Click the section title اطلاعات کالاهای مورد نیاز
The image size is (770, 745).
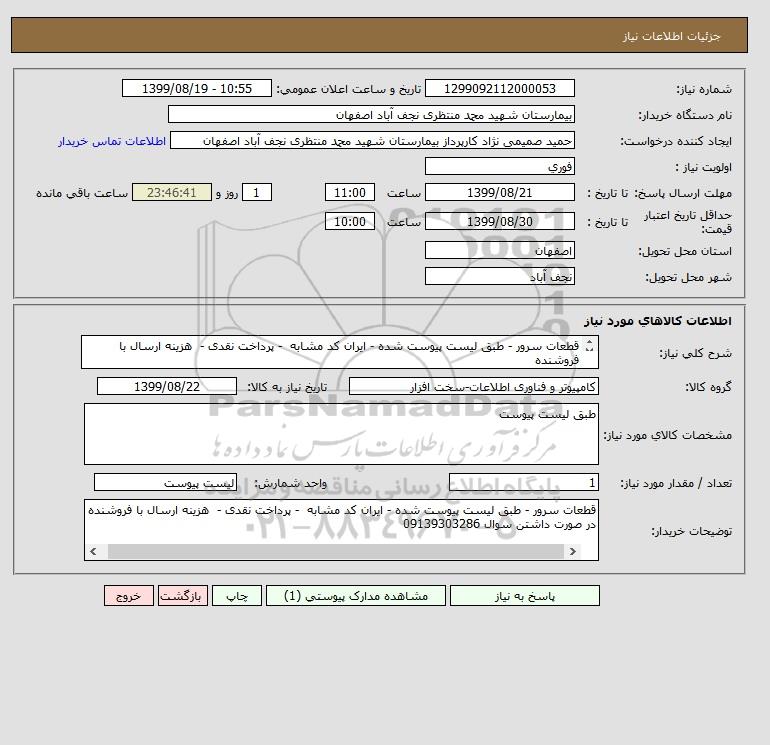pyautogui.click(x=658, y=321)
